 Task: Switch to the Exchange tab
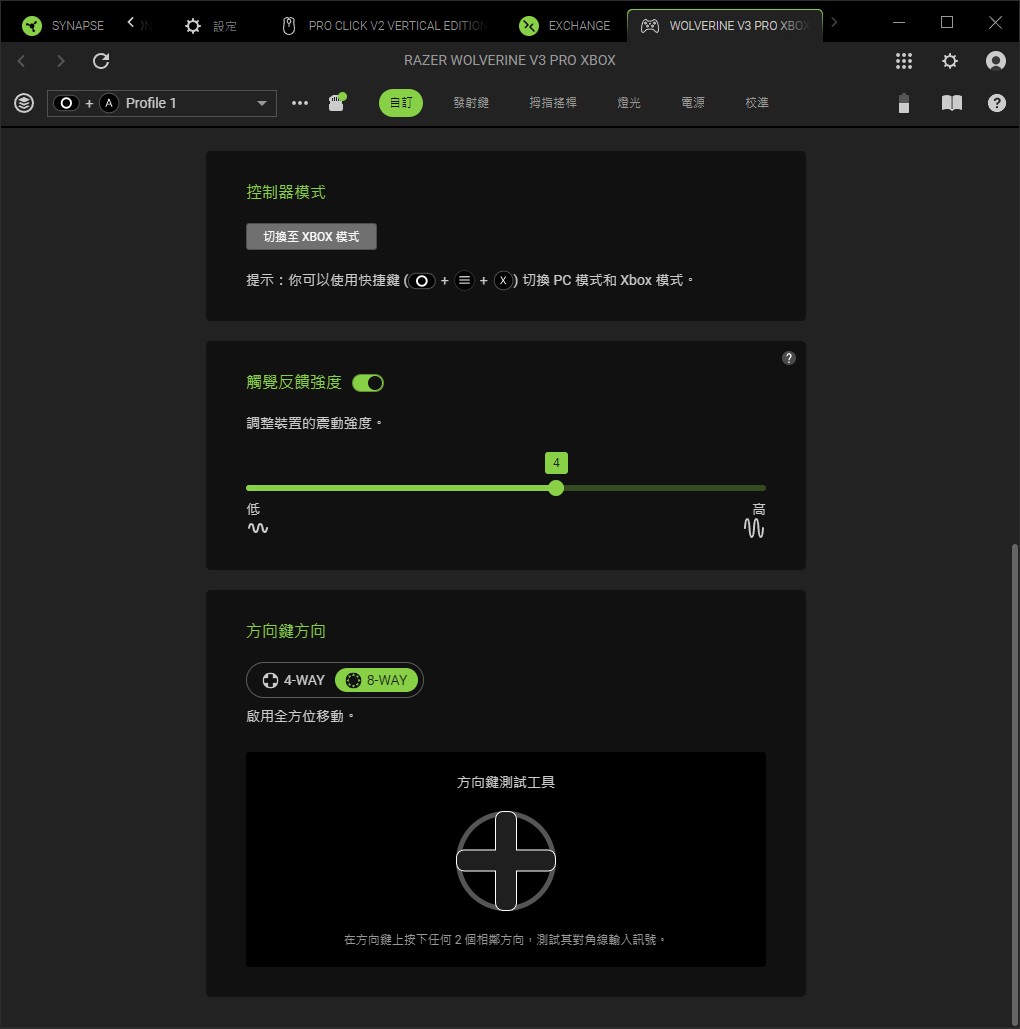pyautogui.click(x=564, y=26)
